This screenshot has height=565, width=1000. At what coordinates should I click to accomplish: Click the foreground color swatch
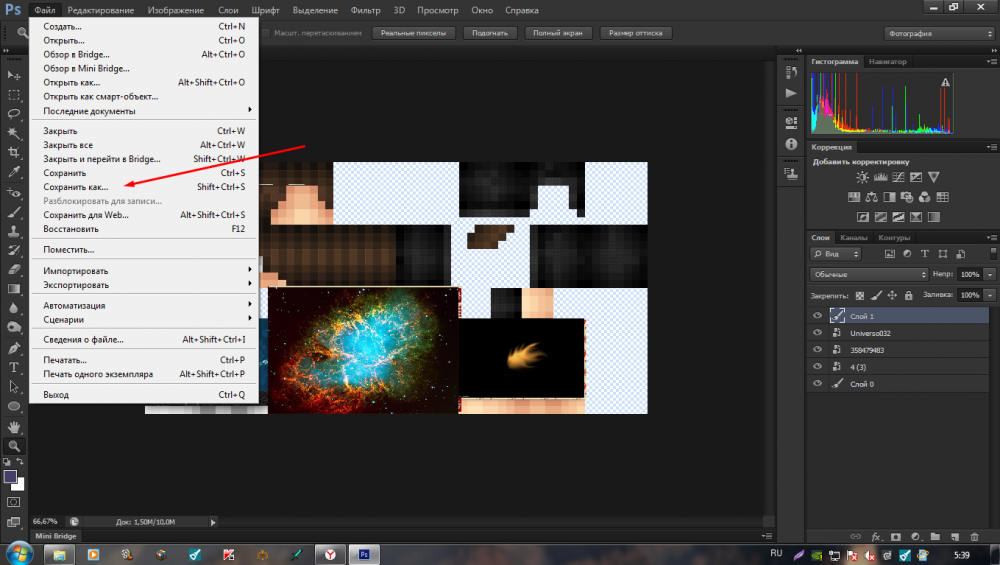[11, 477]
